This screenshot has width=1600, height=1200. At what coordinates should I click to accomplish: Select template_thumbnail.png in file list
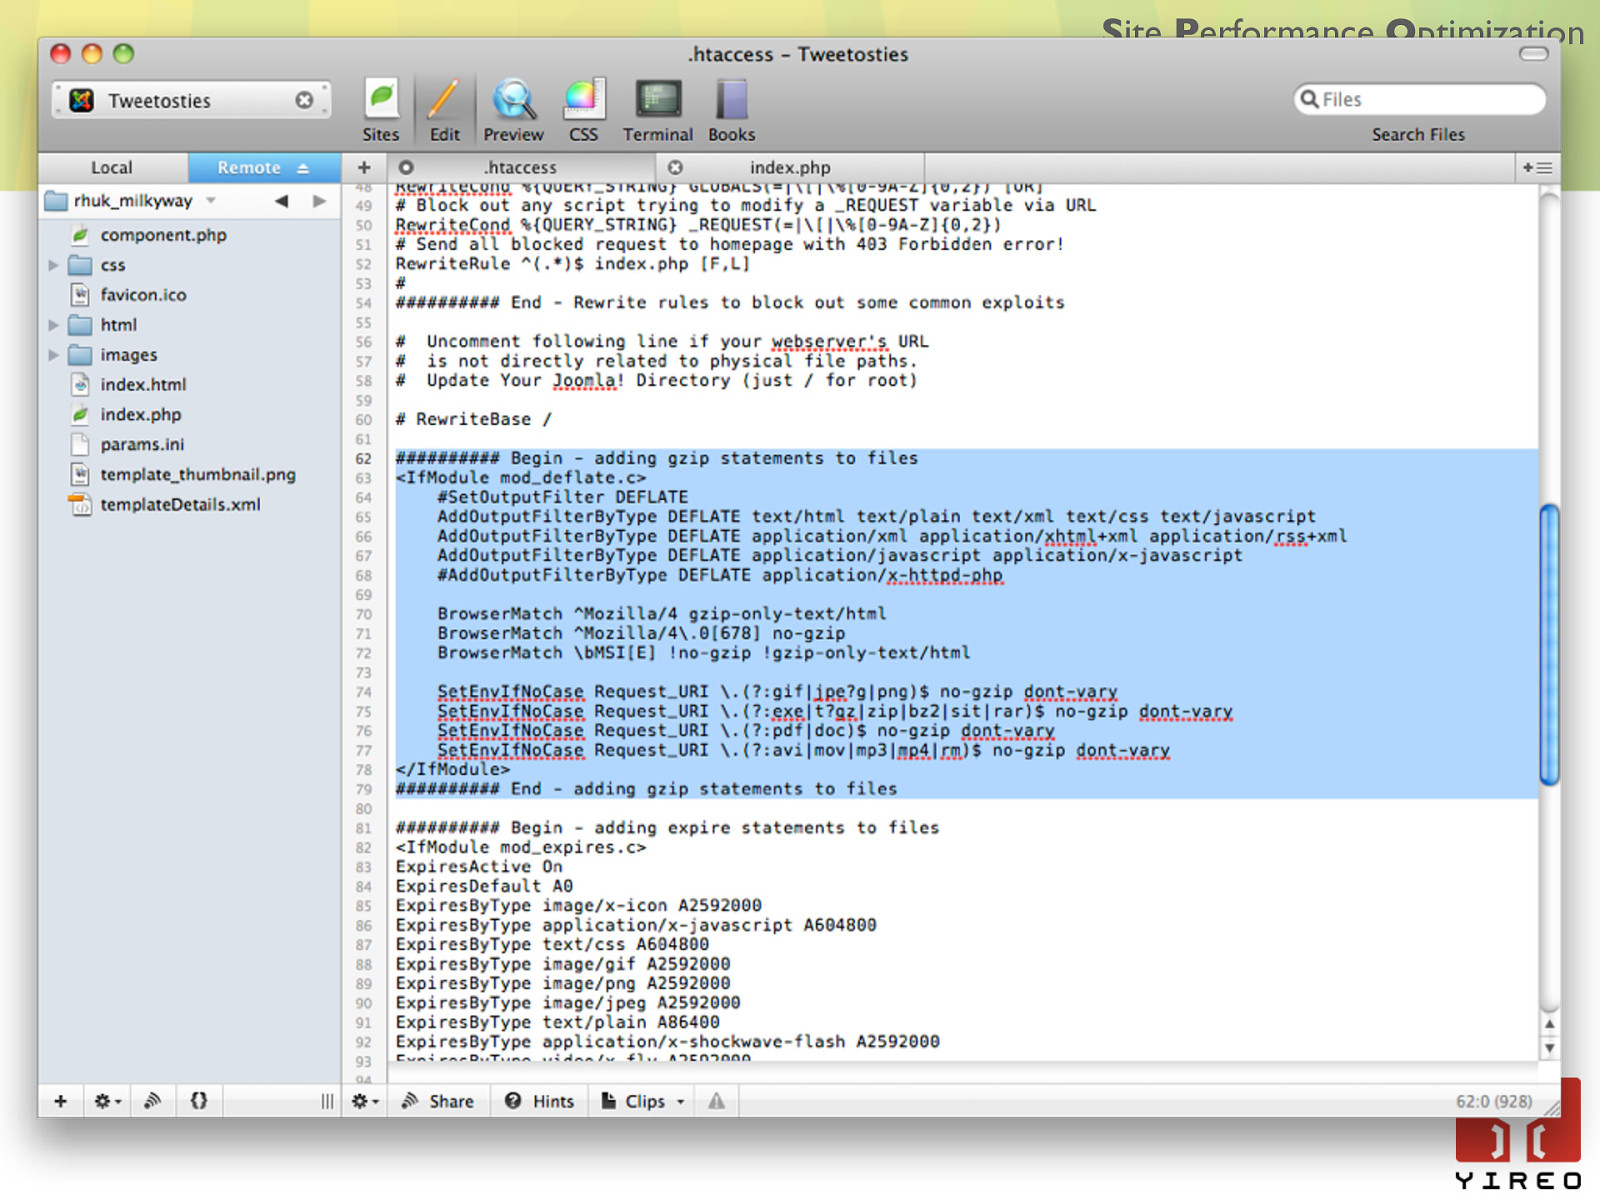[198, 475]
